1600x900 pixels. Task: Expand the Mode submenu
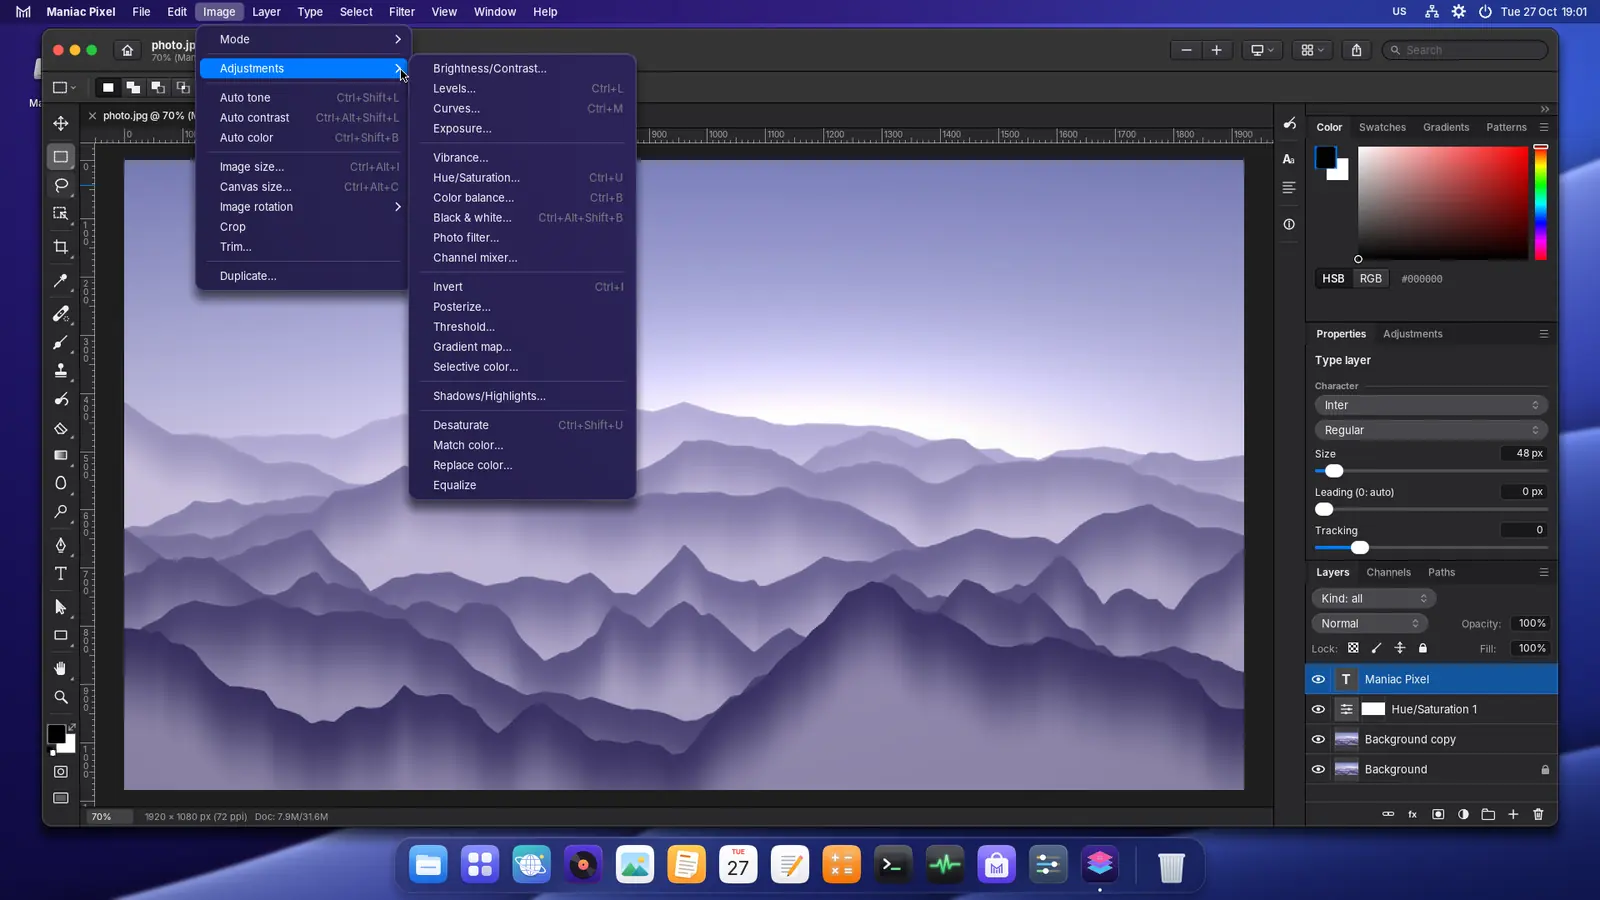[x=305, y=39]
